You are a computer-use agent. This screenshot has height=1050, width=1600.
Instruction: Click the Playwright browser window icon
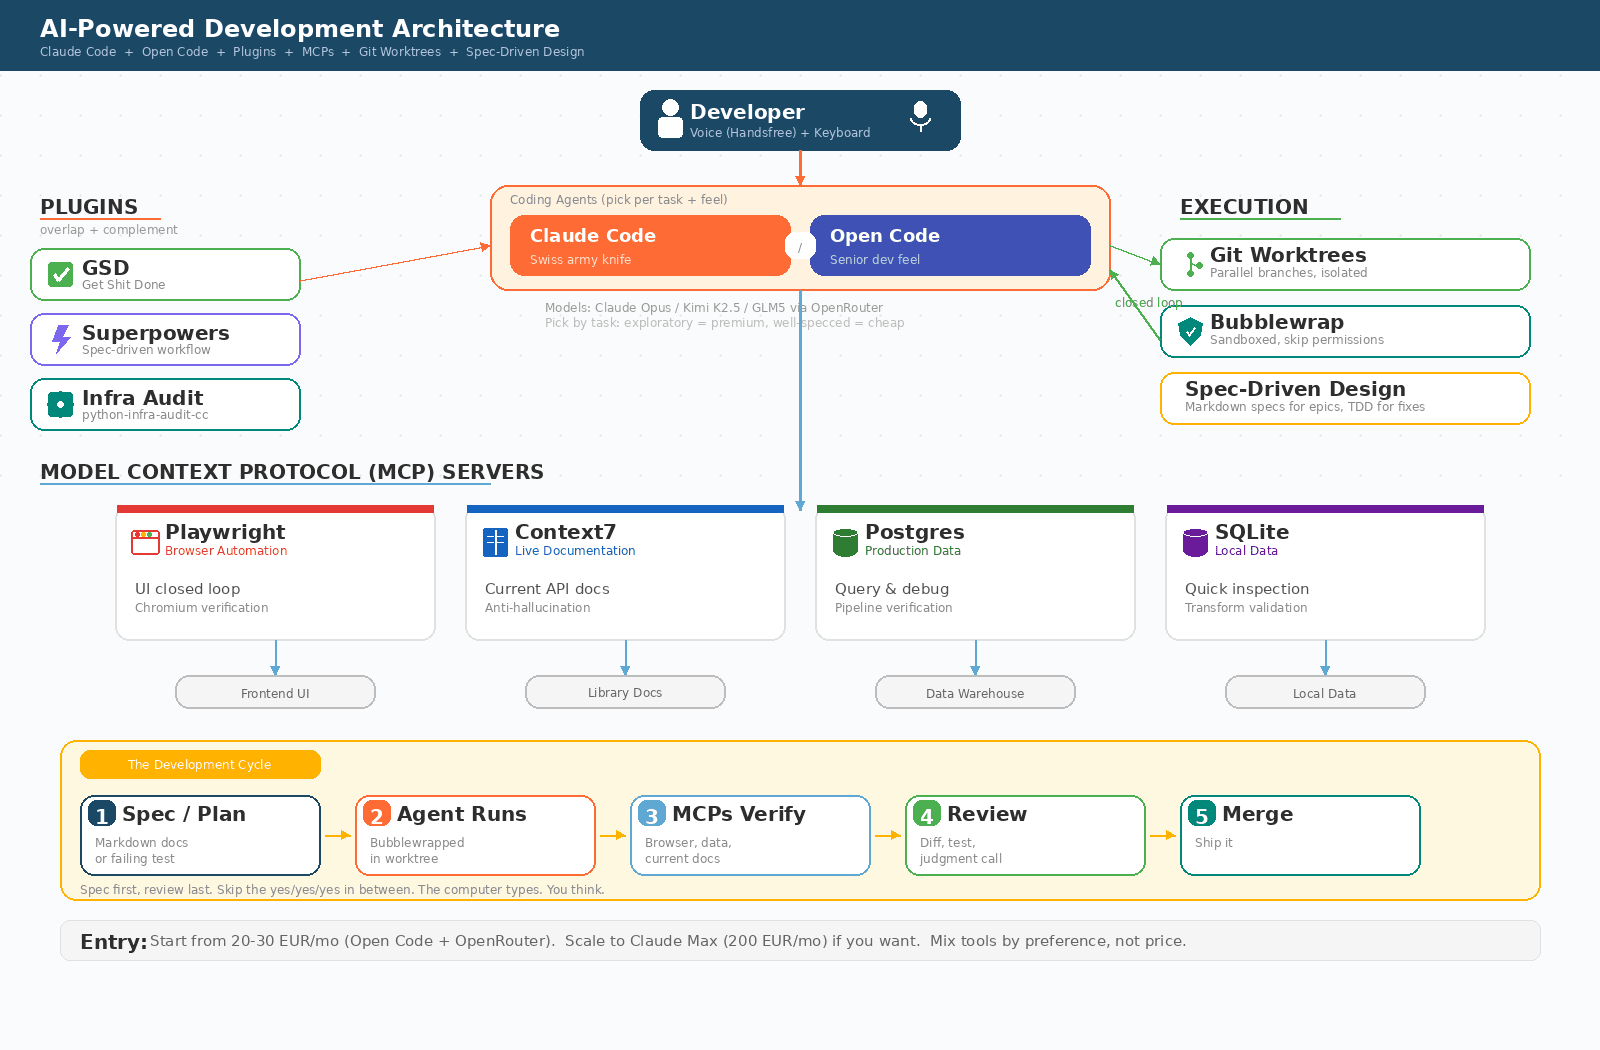pos(145,542)
